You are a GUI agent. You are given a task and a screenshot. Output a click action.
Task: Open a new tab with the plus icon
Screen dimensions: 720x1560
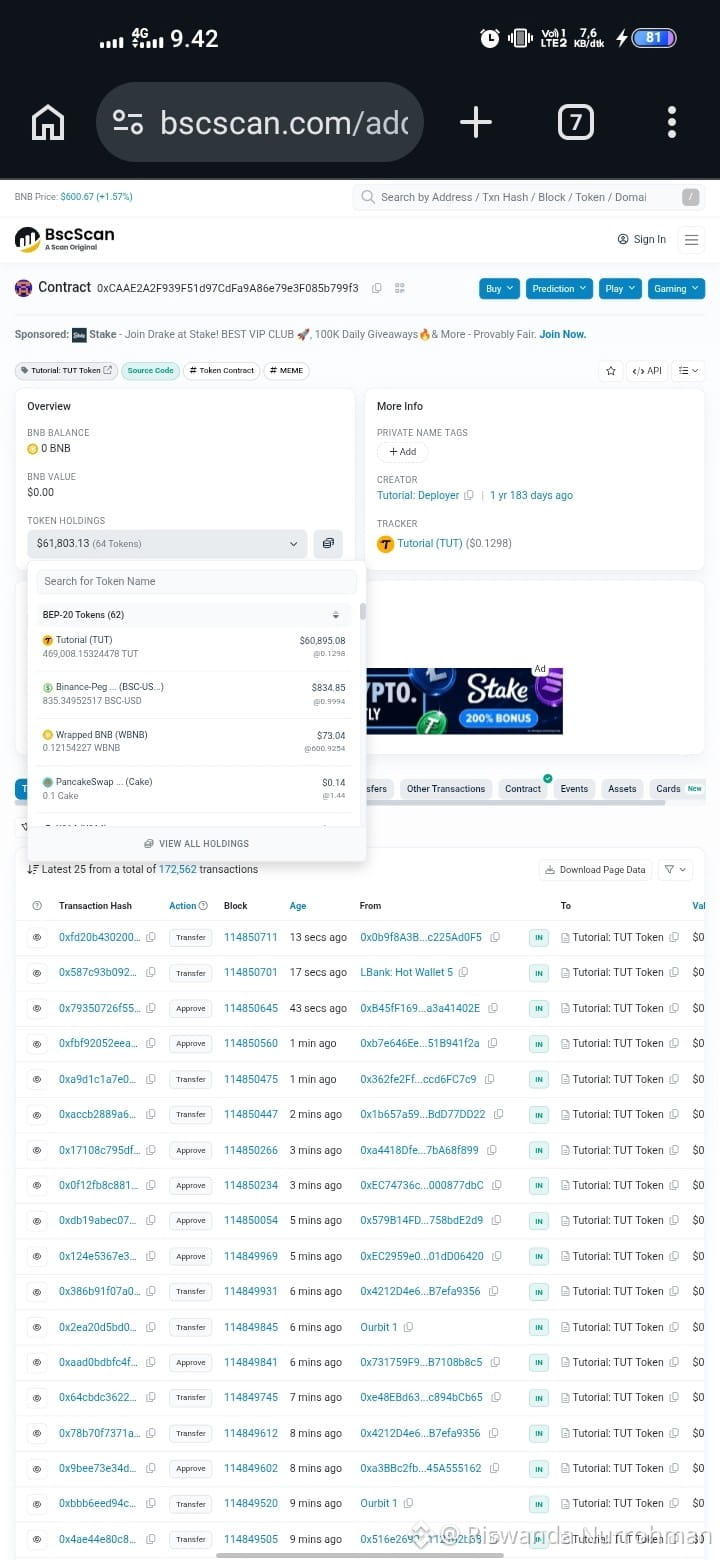coord(475,122)
